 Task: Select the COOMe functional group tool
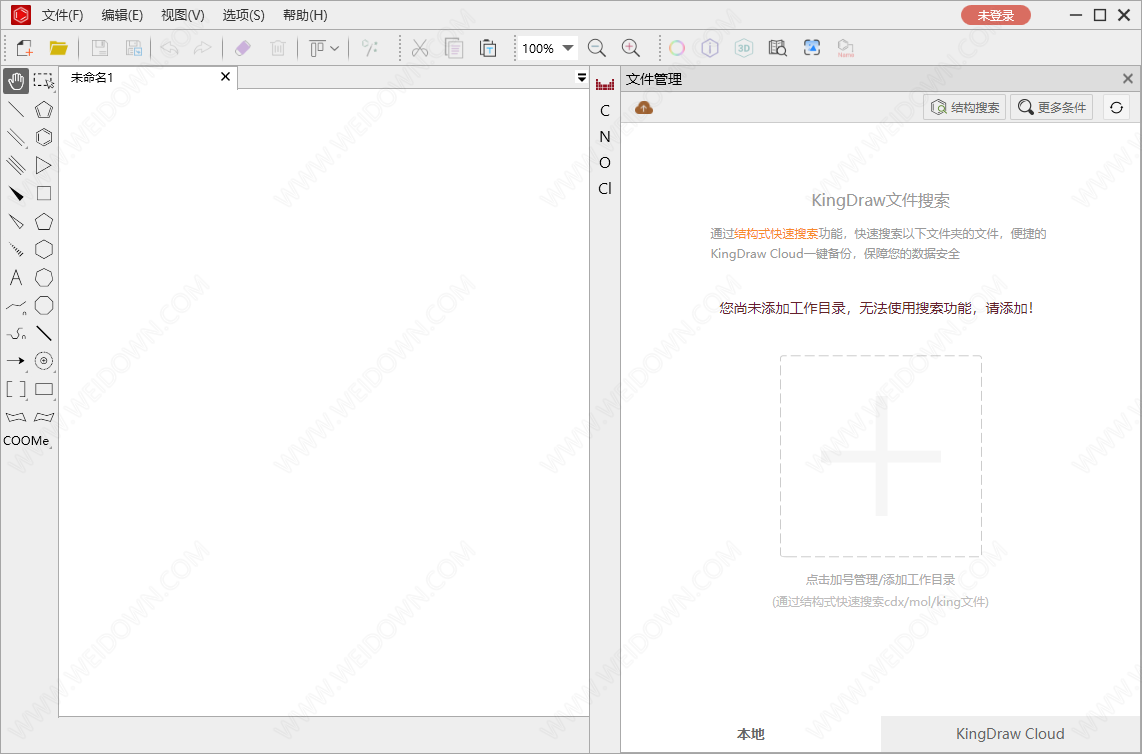coord(26,441)
